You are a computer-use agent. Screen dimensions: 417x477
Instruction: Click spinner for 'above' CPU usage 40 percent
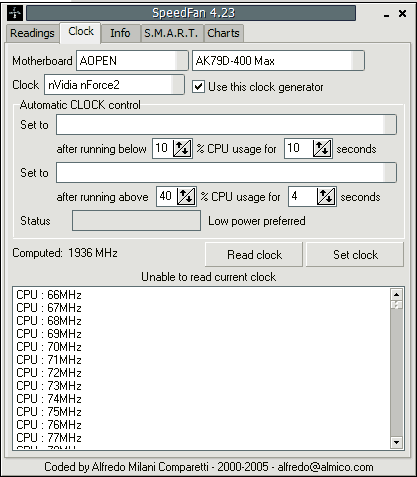[186, 196]
